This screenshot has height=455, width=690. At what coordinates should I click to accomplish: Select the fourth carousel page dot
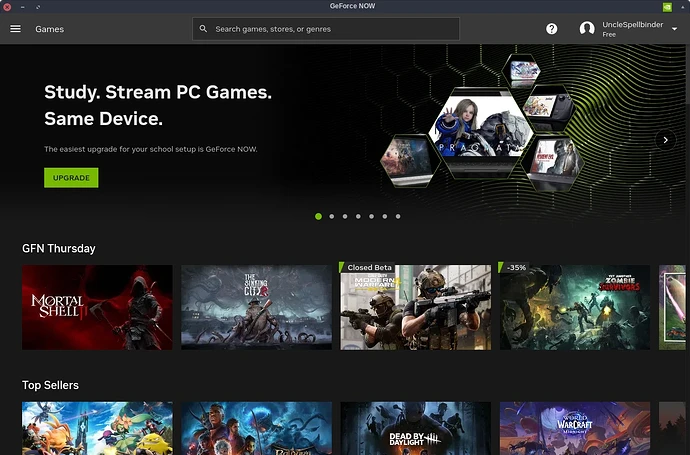(x=358, y=216)
